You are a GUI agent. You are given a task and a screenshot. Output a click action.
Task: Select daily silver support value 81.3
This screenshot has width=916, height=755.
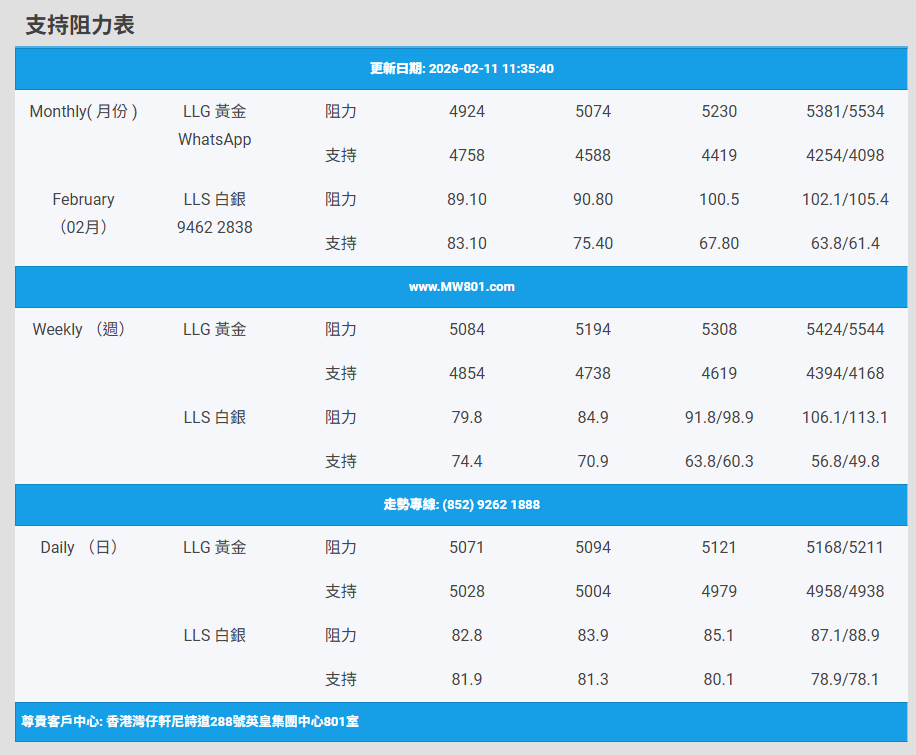[593, 680]
